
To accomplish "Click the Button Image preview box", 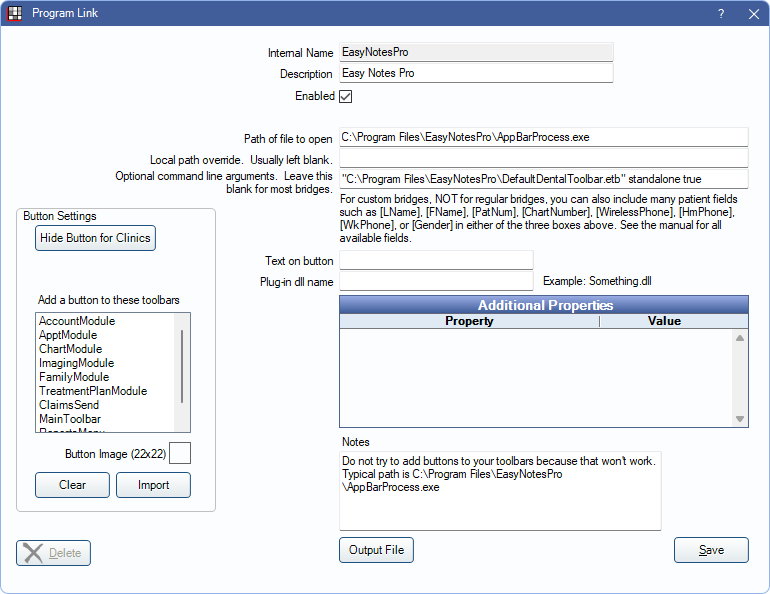I will tap(180, 453).
